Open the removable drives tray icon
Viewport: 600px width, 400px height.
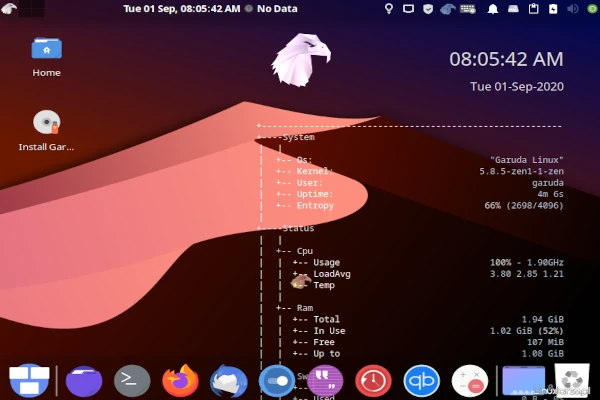point(513,8)
